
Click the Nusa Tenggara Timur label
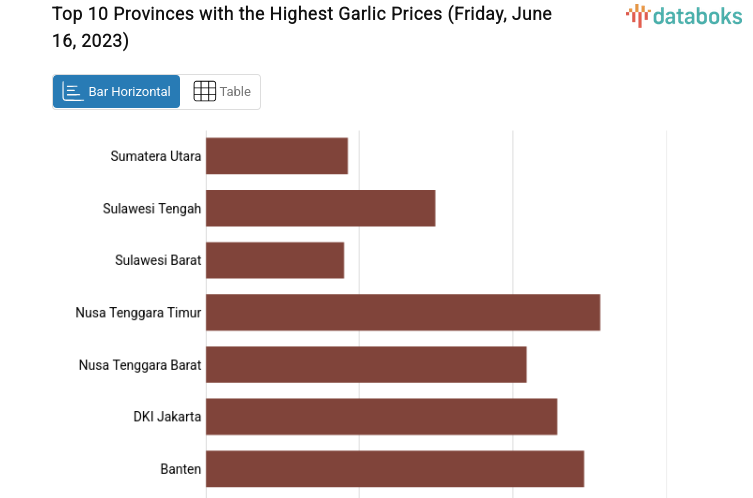[138, 312]
